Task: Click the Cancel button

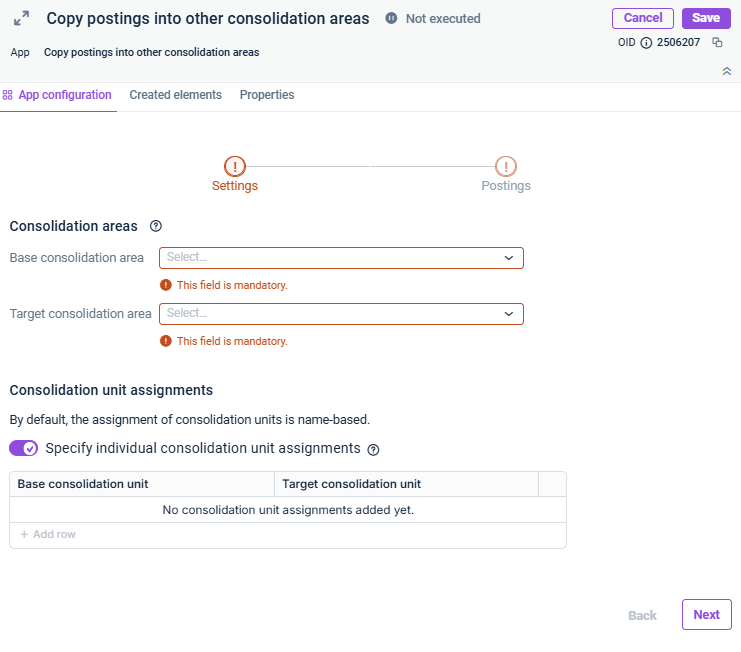Action: tap(643, 18)
